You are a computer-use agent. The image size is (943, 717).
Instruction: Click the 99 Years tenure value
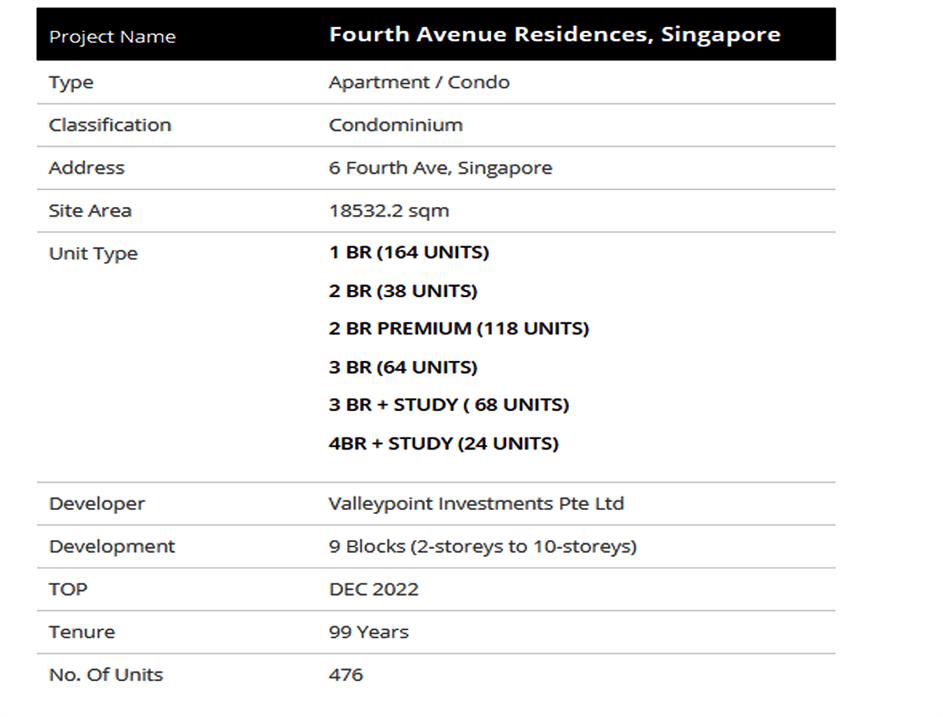(368, 632)
